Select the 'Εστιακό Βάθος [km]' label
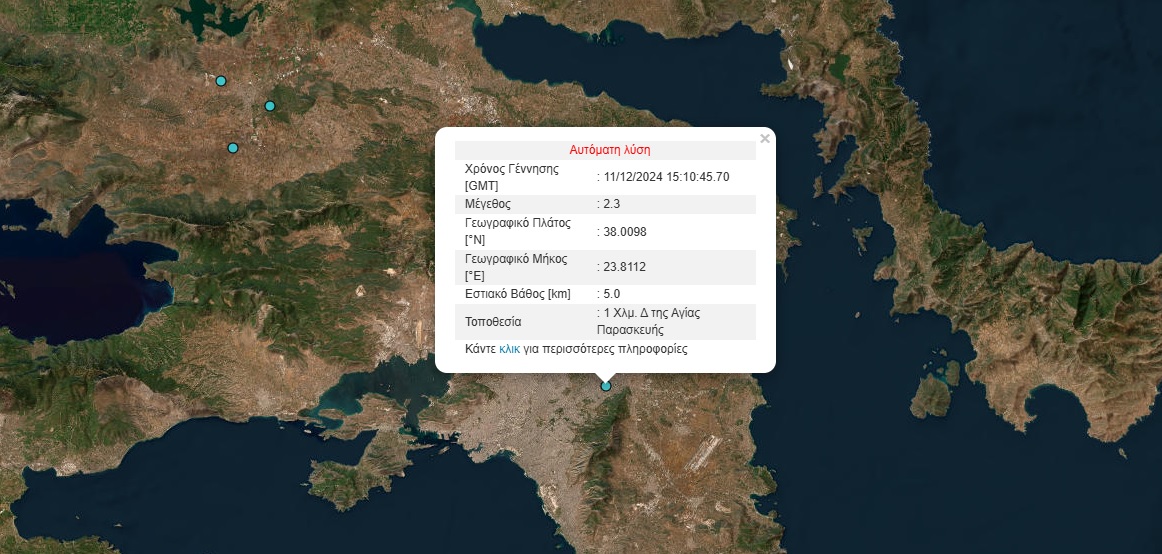1162x554 pixels. 518,295
